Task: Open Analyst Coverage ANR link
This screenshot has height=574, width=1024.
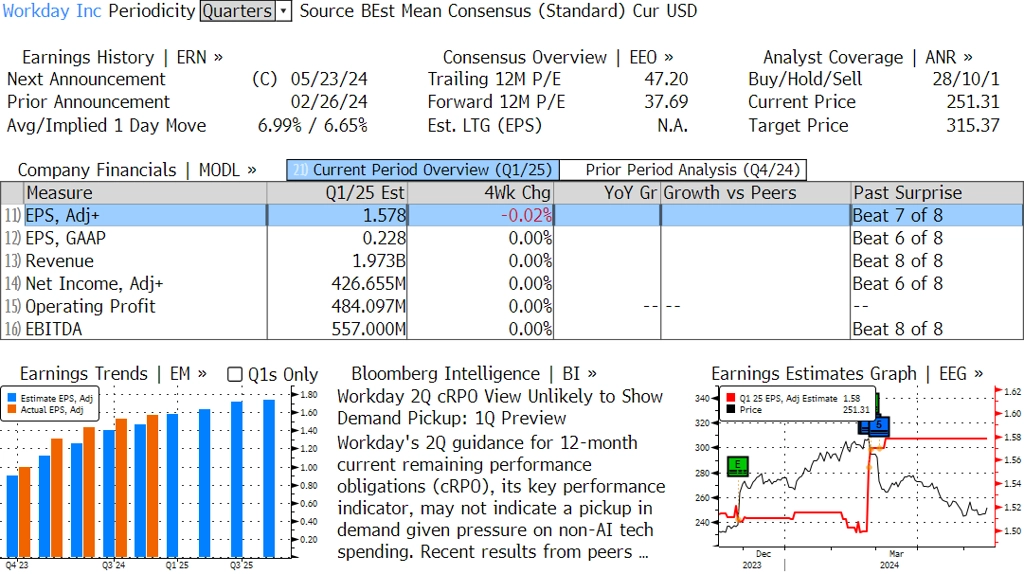Action: [867, 57]
